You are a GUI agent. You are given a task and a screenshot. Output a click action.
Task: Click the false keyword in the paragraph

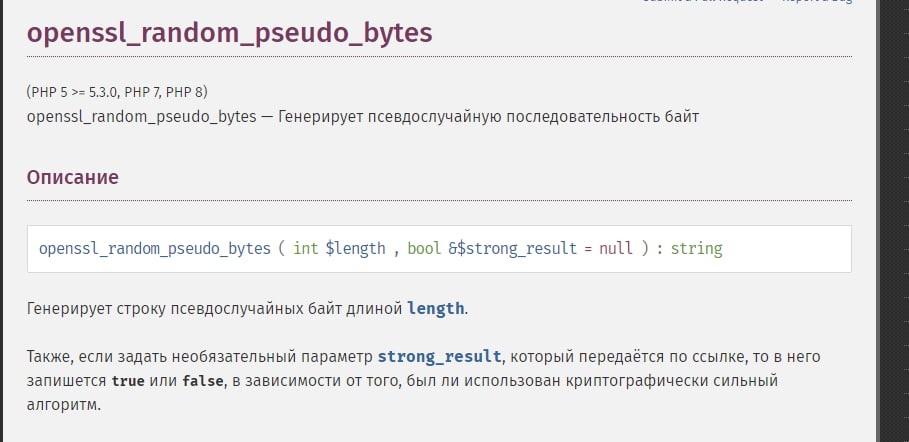click(x=201, y=381)
